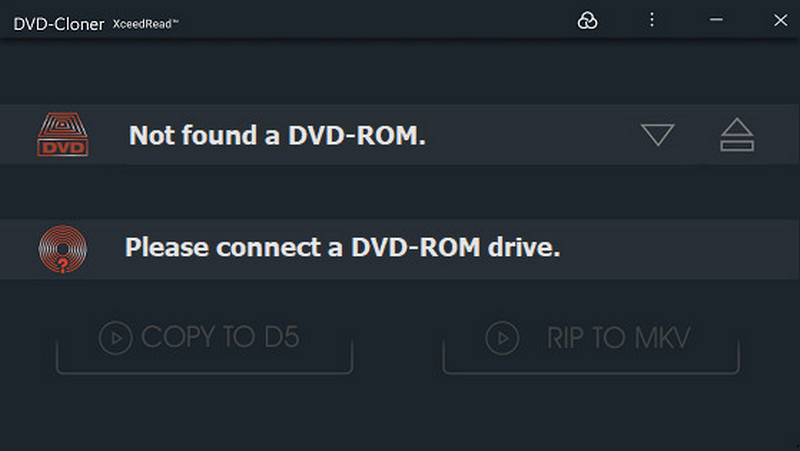Image resolution: width=800 pixels, height=451 pixels.
Task: Click the red disc question-mark icon
Action: [x=62, y=250]
